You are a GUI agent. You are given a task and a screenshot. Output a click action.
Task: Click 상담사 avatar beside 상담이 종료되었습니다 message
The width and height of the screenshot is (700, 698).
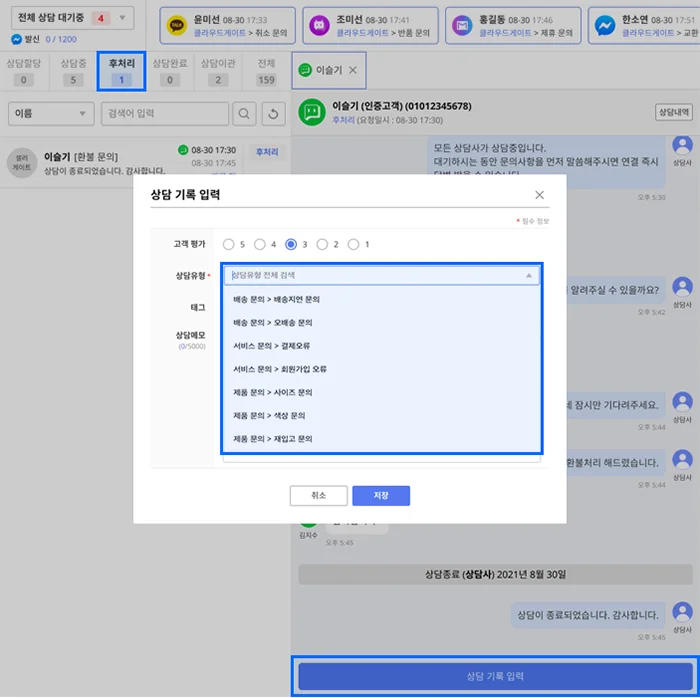coord(682,612)
